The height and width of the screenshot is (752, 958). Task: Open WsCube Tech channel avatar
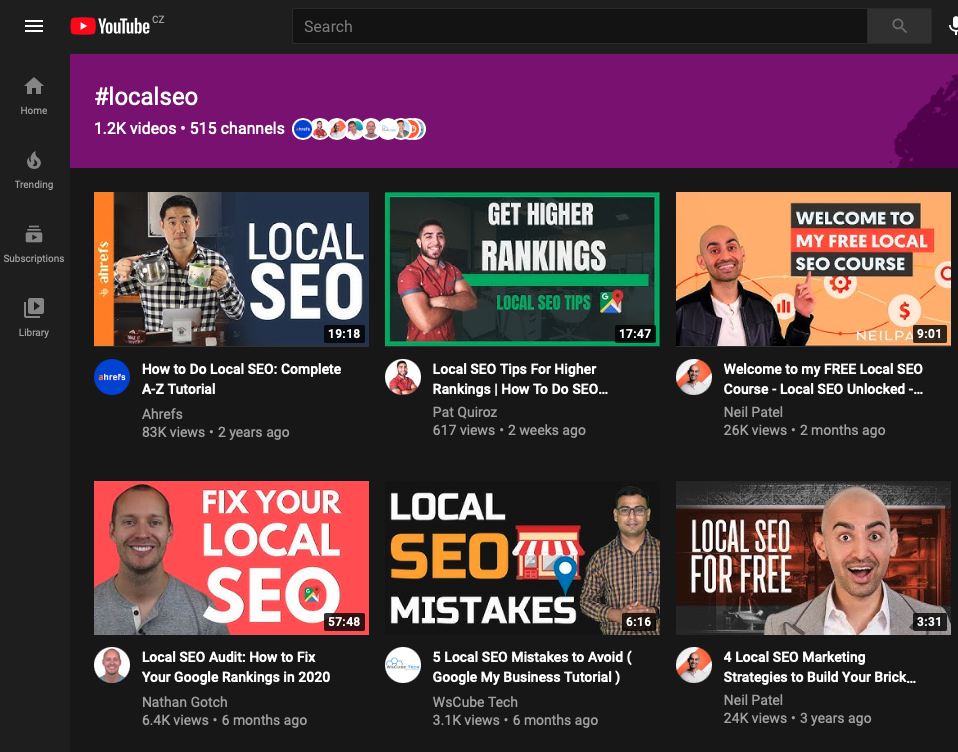[403, 665]
